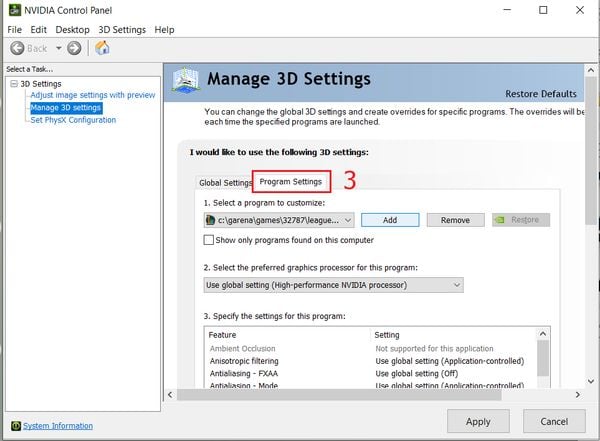Click the Forward arrow icon
The width and height of the screenshot is (600, 441).
click(74, 48)
